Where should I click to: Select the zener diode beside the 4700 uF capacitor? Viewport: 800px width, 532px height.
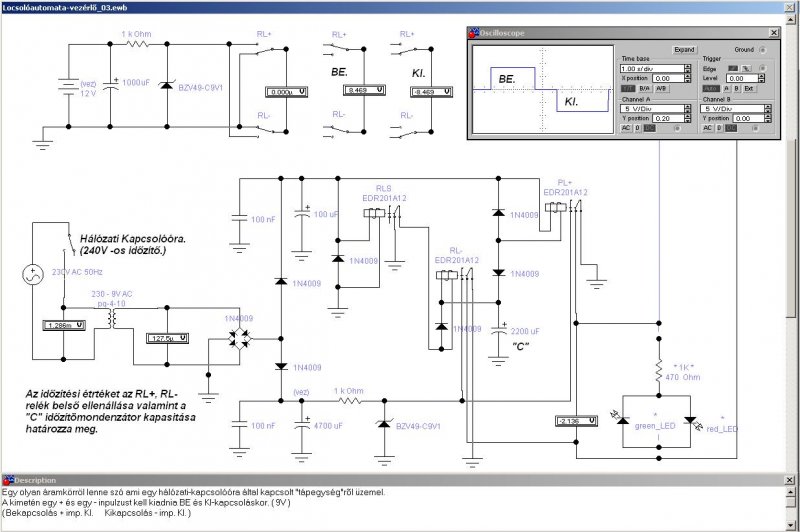click(384, 424)
